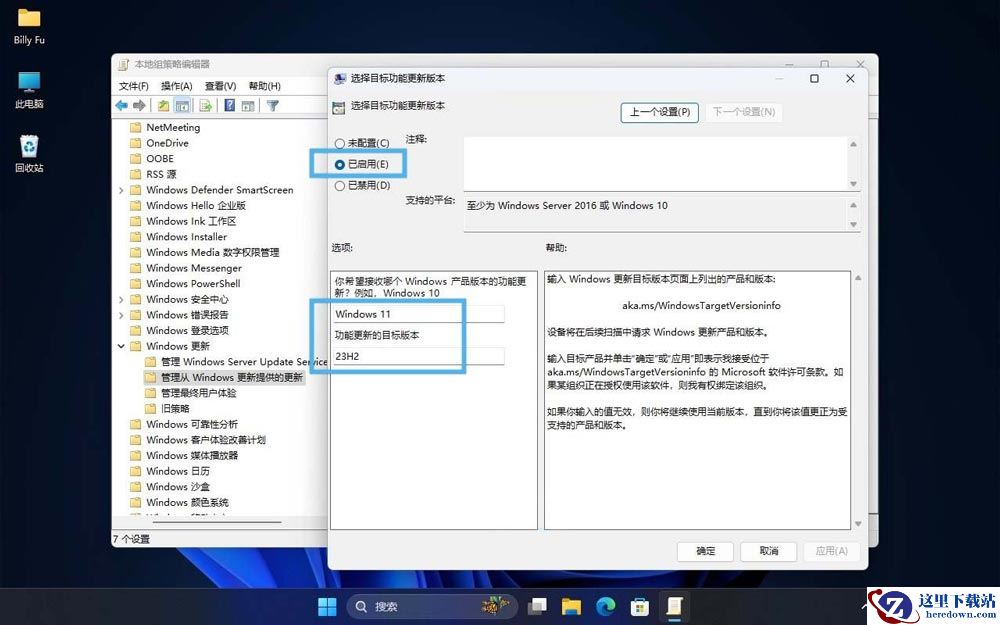Open the 查看(V) menu
Image resolution: width=1000 pixels, height=625 pixels.
click(x=221, y=86)
